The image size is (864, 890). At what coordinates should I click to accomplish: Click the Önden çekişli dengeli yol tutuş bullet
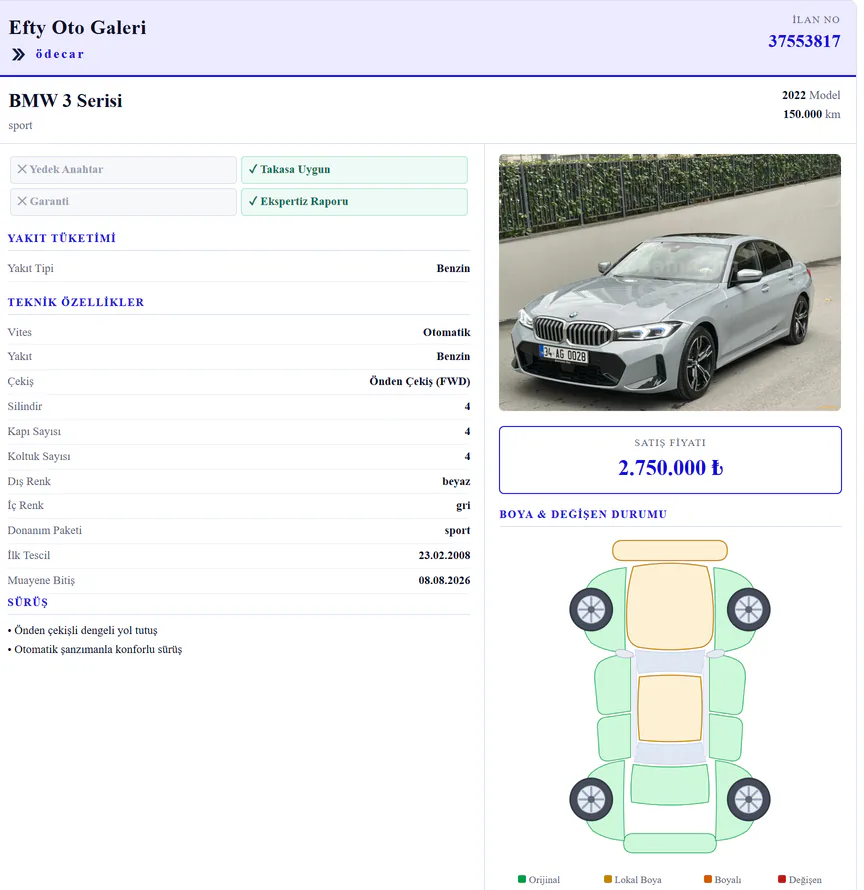click(82, 631)
